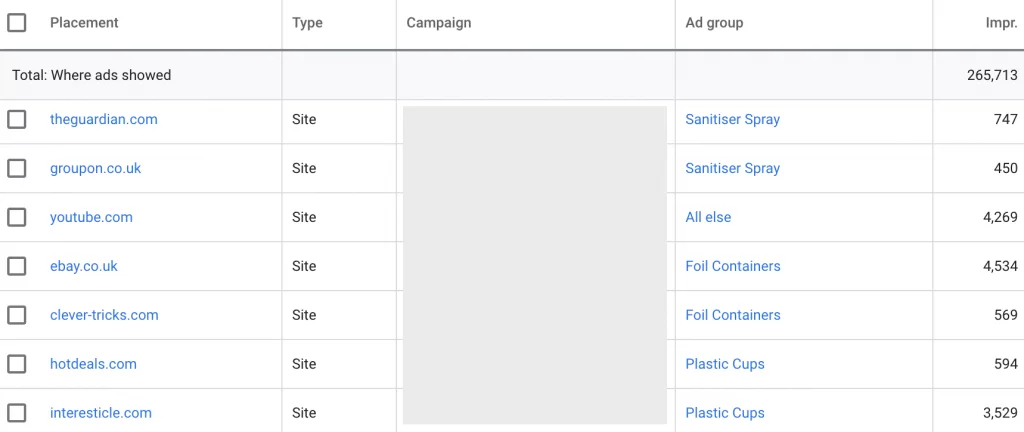Screen dimensions: 1024x432
Task: Check the theguardian.com row checkbox
Action: 17,119
